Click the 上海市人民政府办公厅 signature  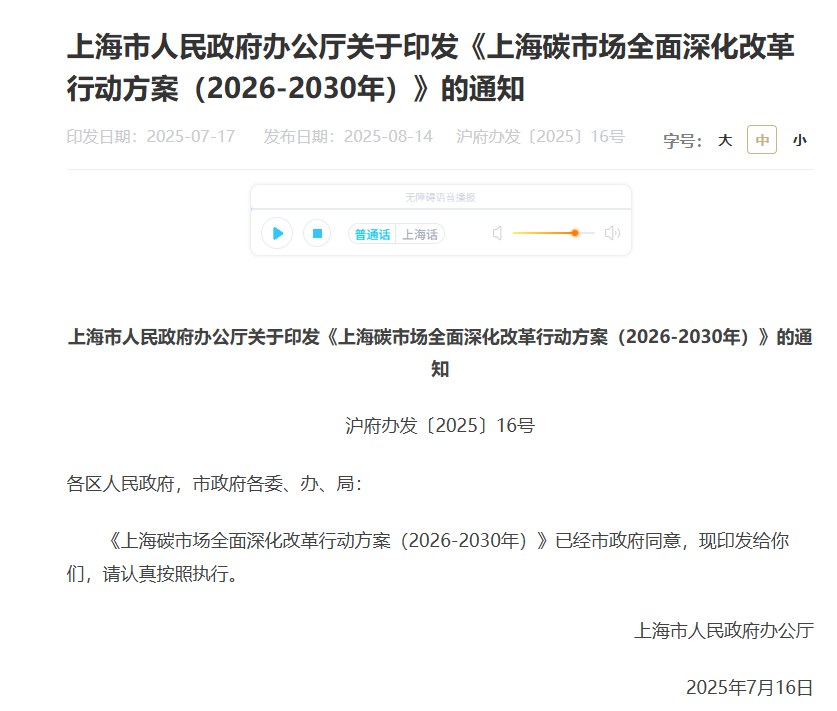723,630
